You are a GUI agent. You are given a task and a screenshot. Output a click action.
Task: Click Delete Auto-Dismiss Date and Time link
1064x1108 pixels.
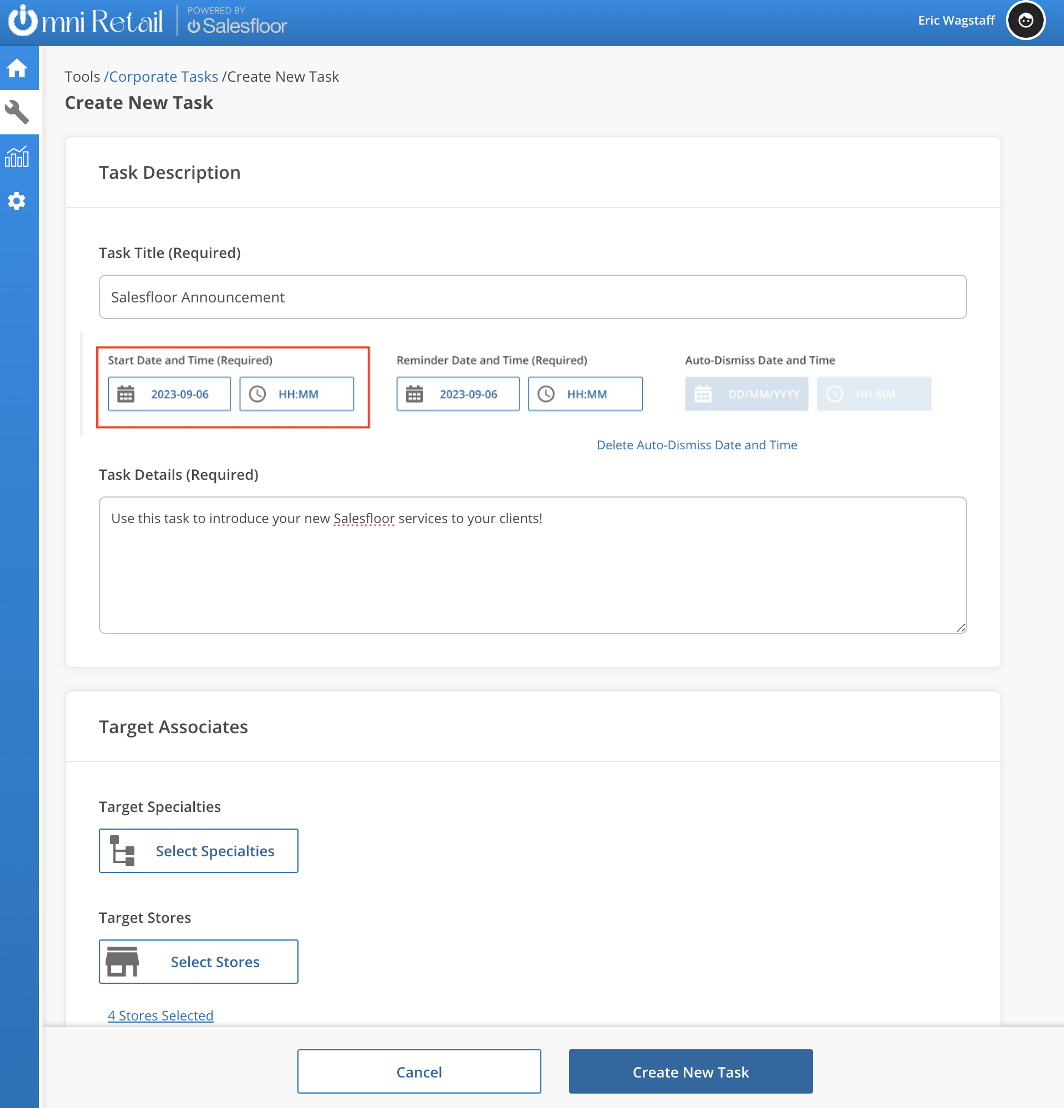(x=697, y=445)
